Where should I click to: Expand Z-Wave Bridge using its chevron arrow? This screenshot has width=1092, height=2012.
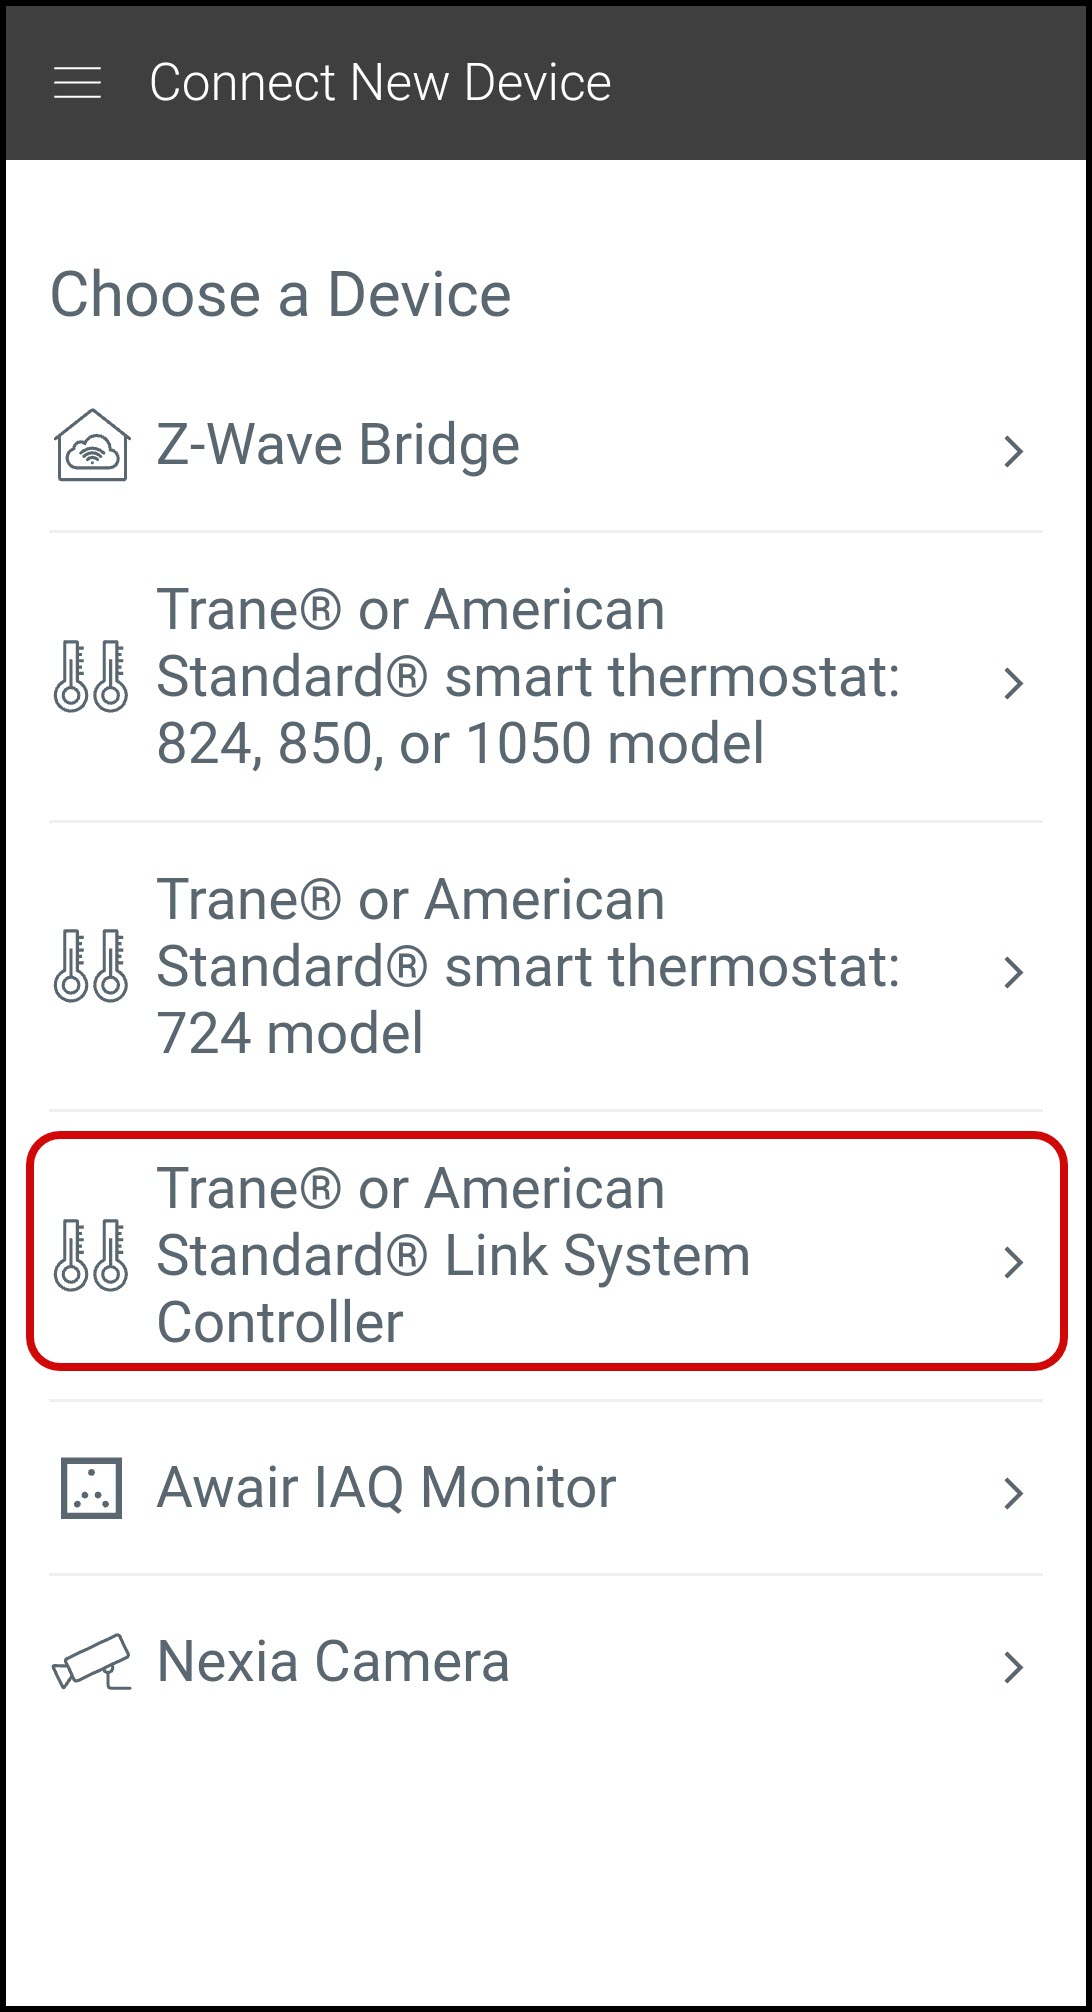1013,452
